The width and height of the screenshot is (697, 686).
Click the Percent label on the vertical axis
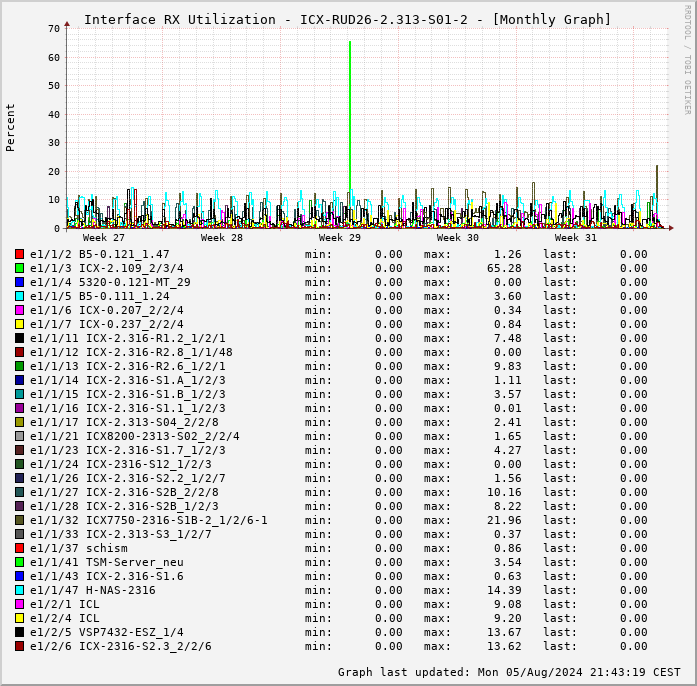[x=11, y=127]
